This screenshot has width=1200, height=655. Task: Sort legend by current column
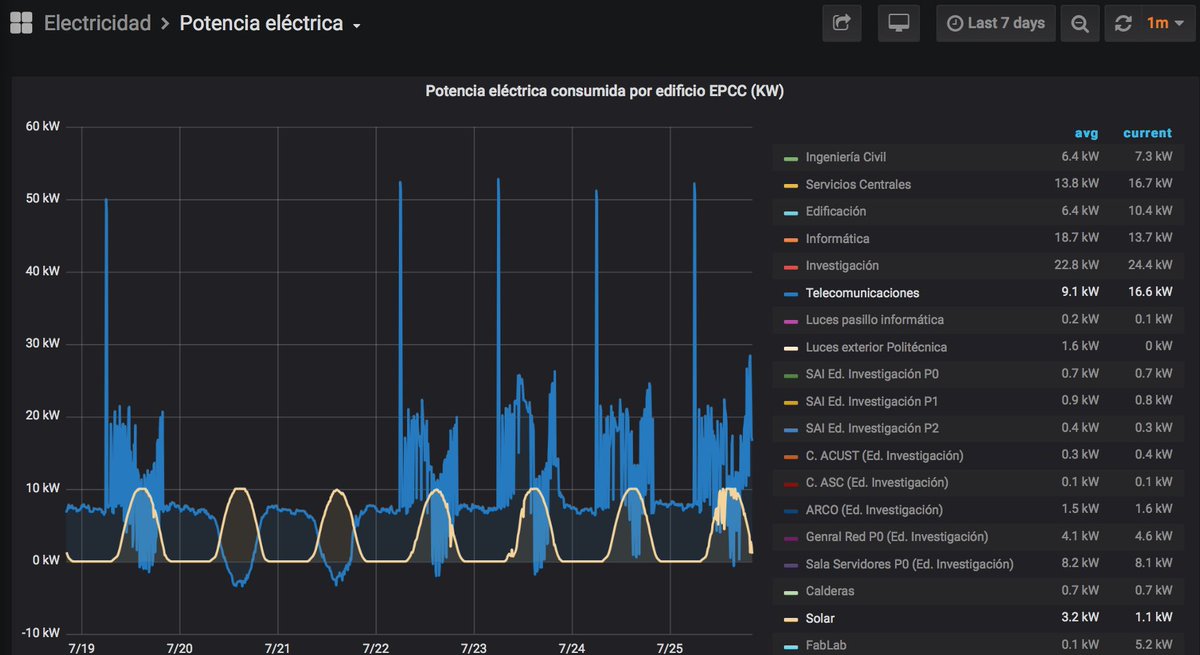1147,133
